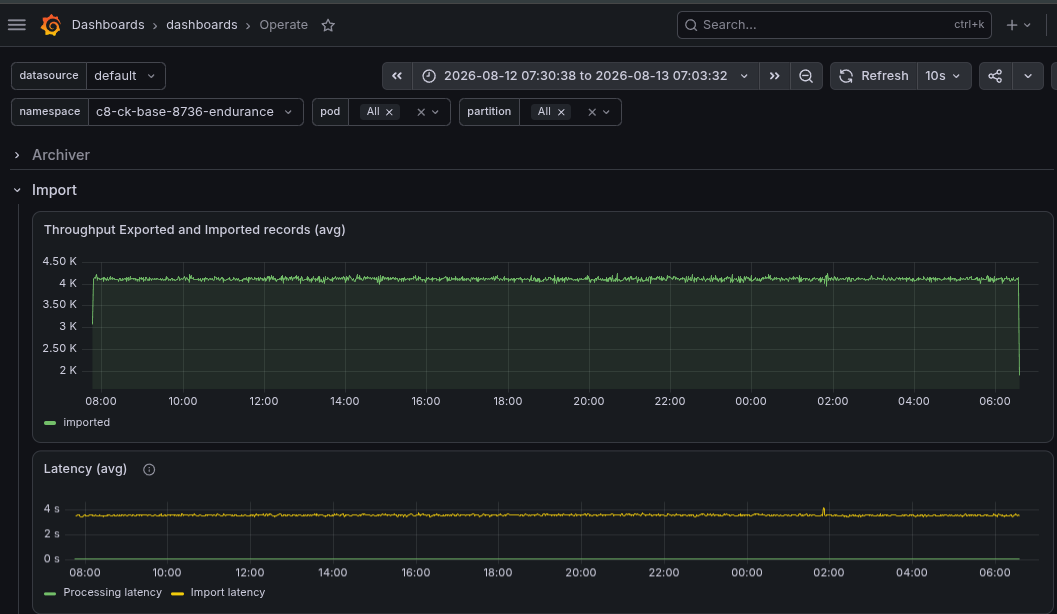The width and height of the screenshot is (1057, 614).
Task: Click the Throughput Exported and Imported records title
Action: click(x=195, y=230)
